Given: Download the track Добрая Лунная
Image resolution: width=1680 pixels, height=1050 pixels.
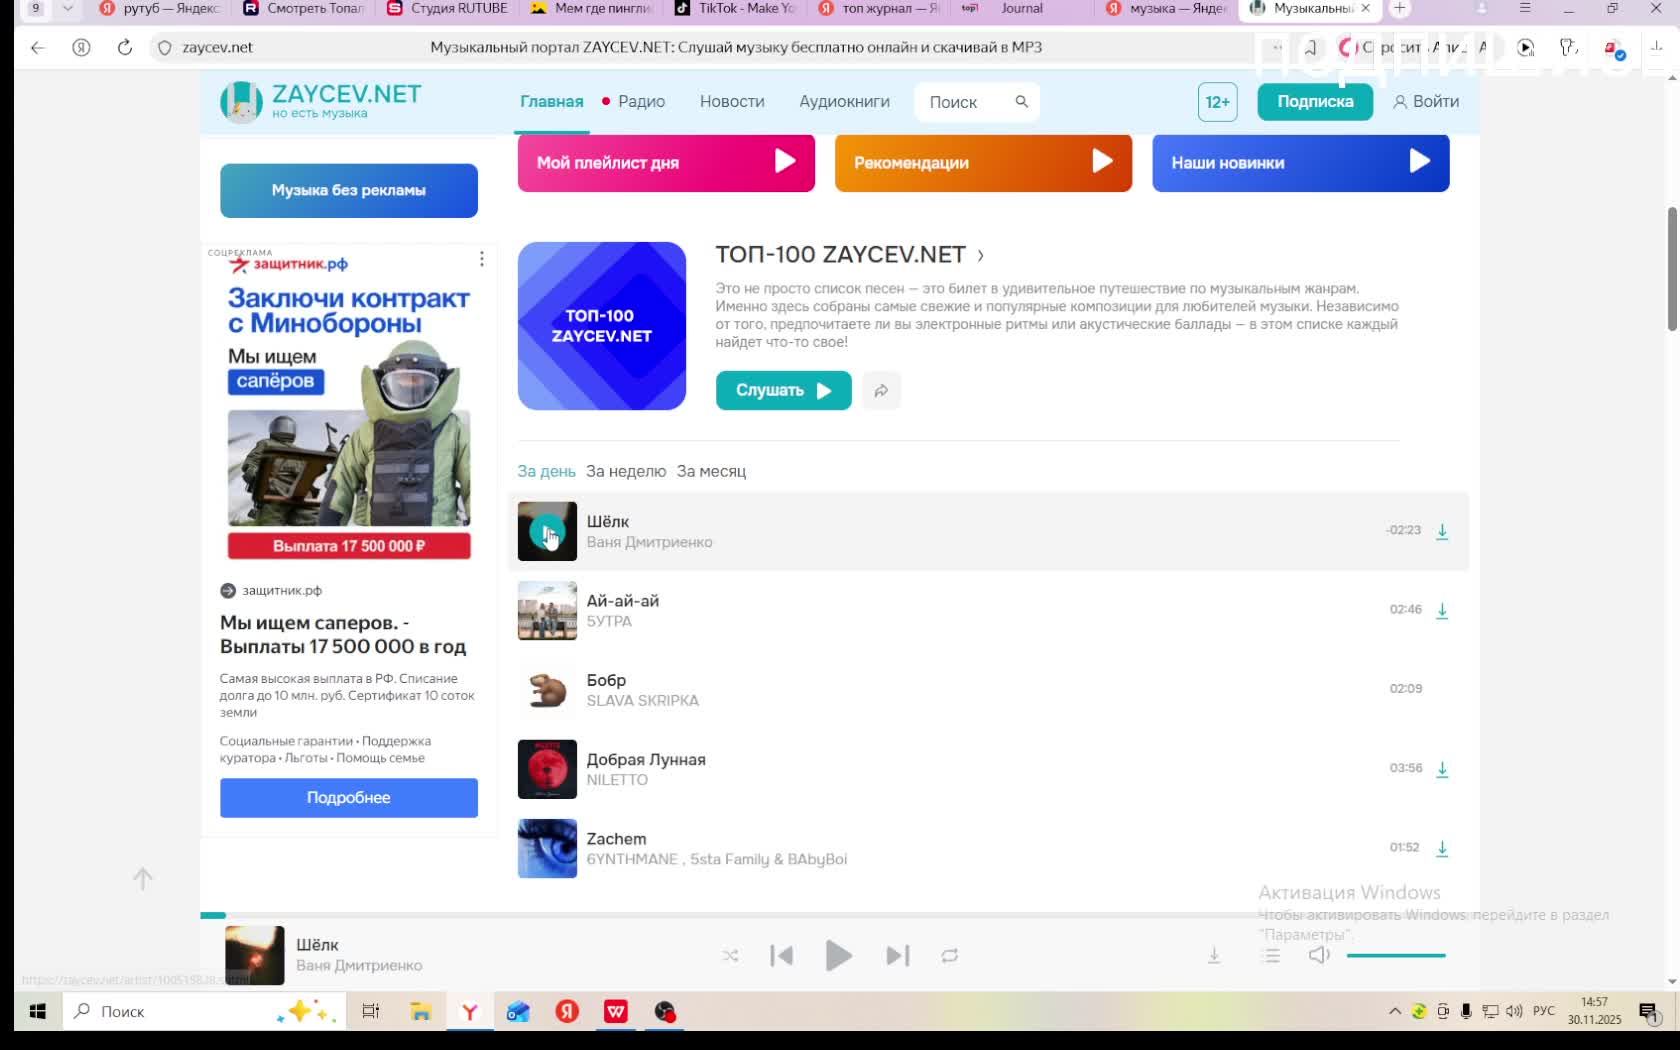Looking at the screenshot, I should point(1442,769).
